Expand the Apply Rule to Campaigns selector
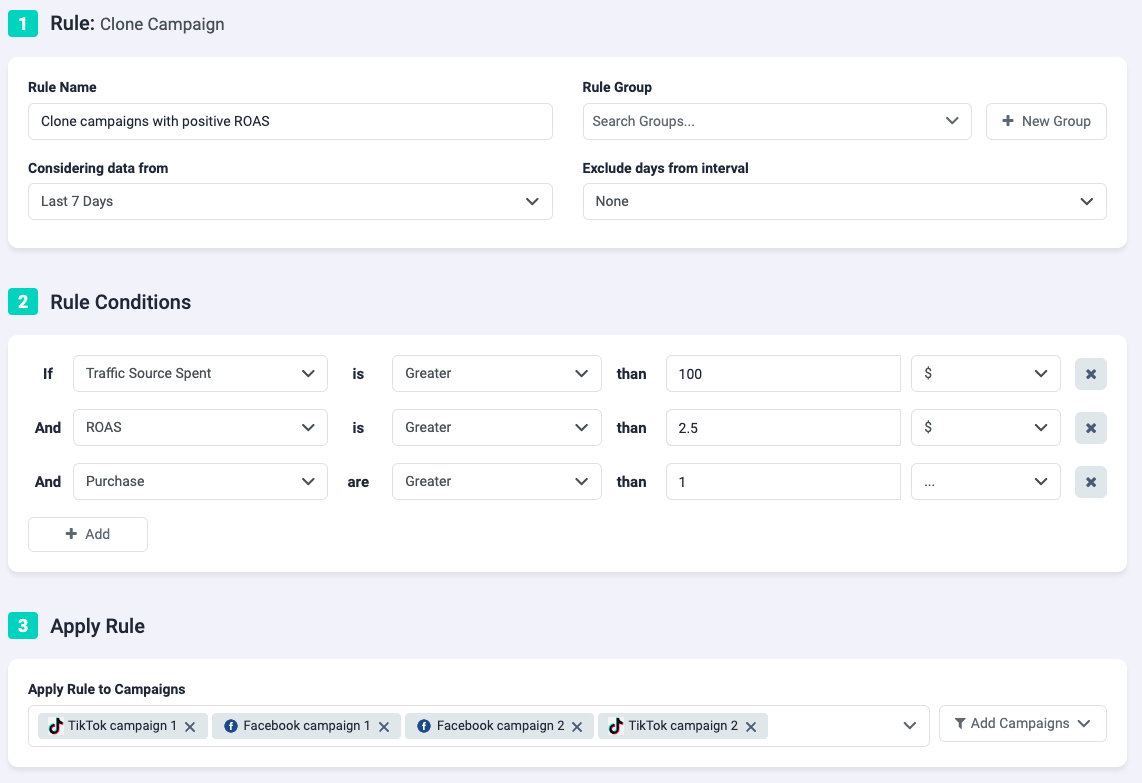The image size is (1142, 783). (x=910, y=723)
